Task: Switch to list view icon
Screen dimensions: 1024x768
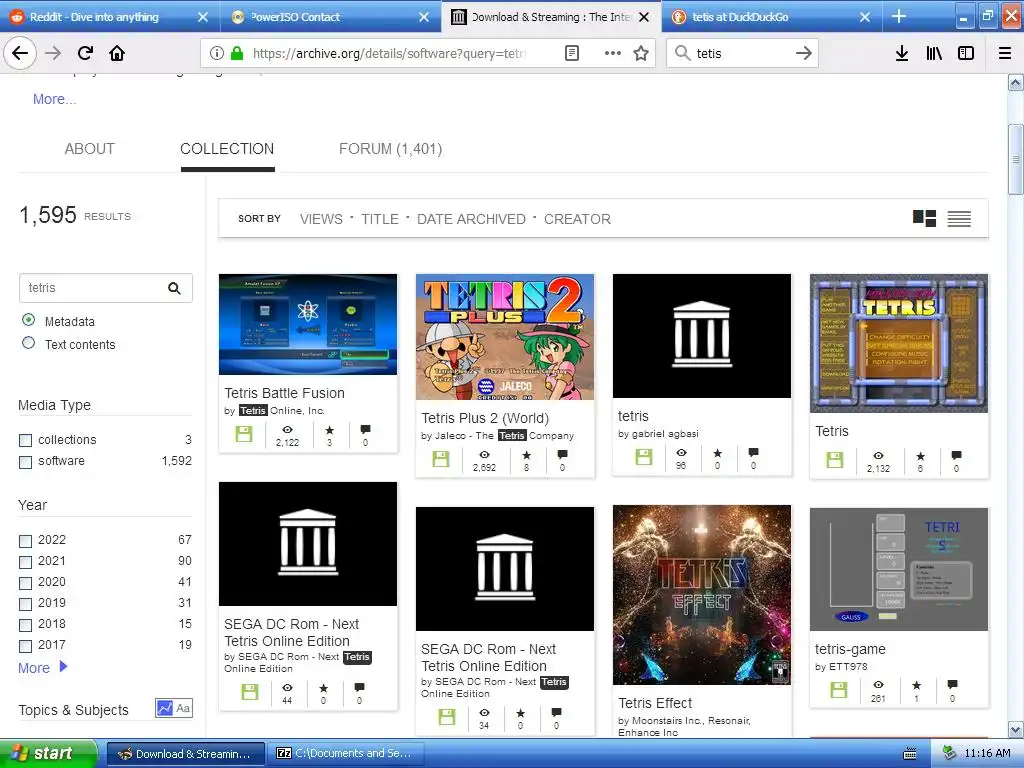Action: (x=959, y=218)
